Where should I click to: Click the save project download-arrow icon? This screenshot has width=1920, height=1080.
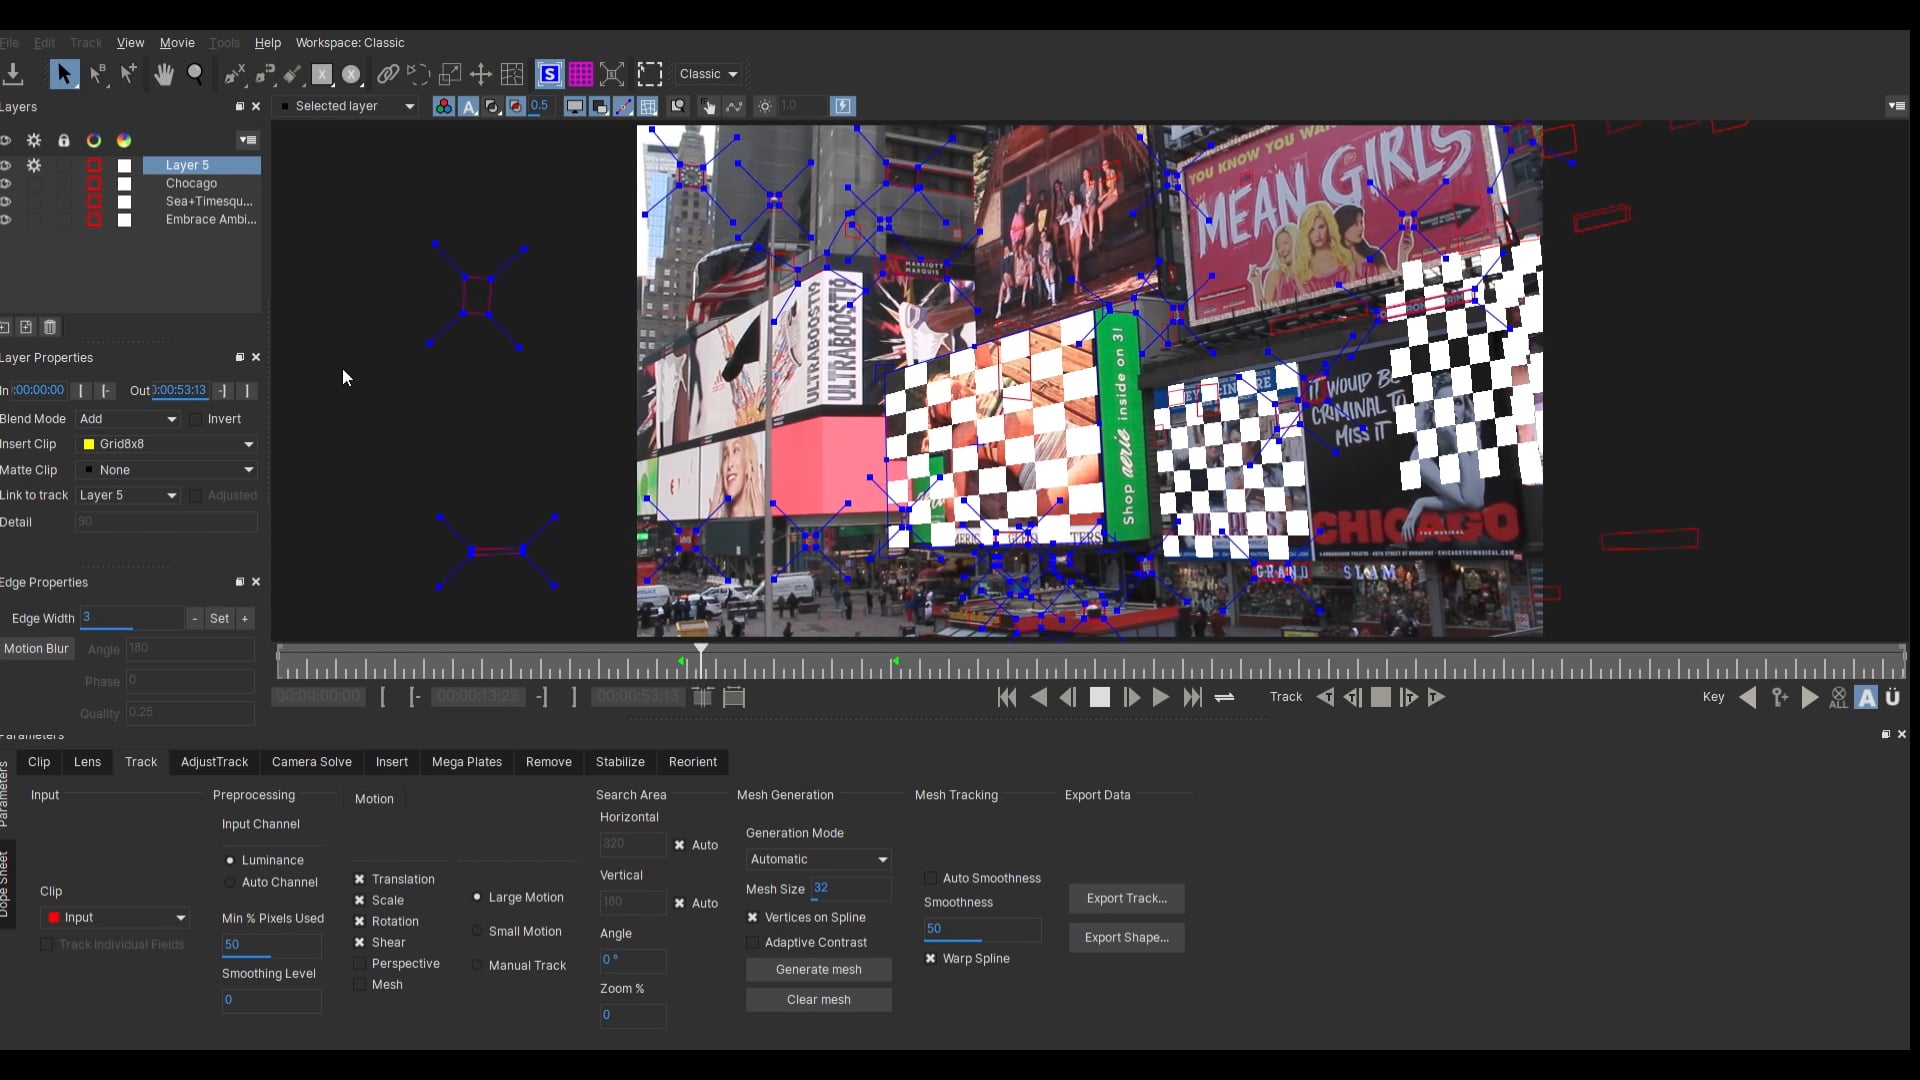13,74
